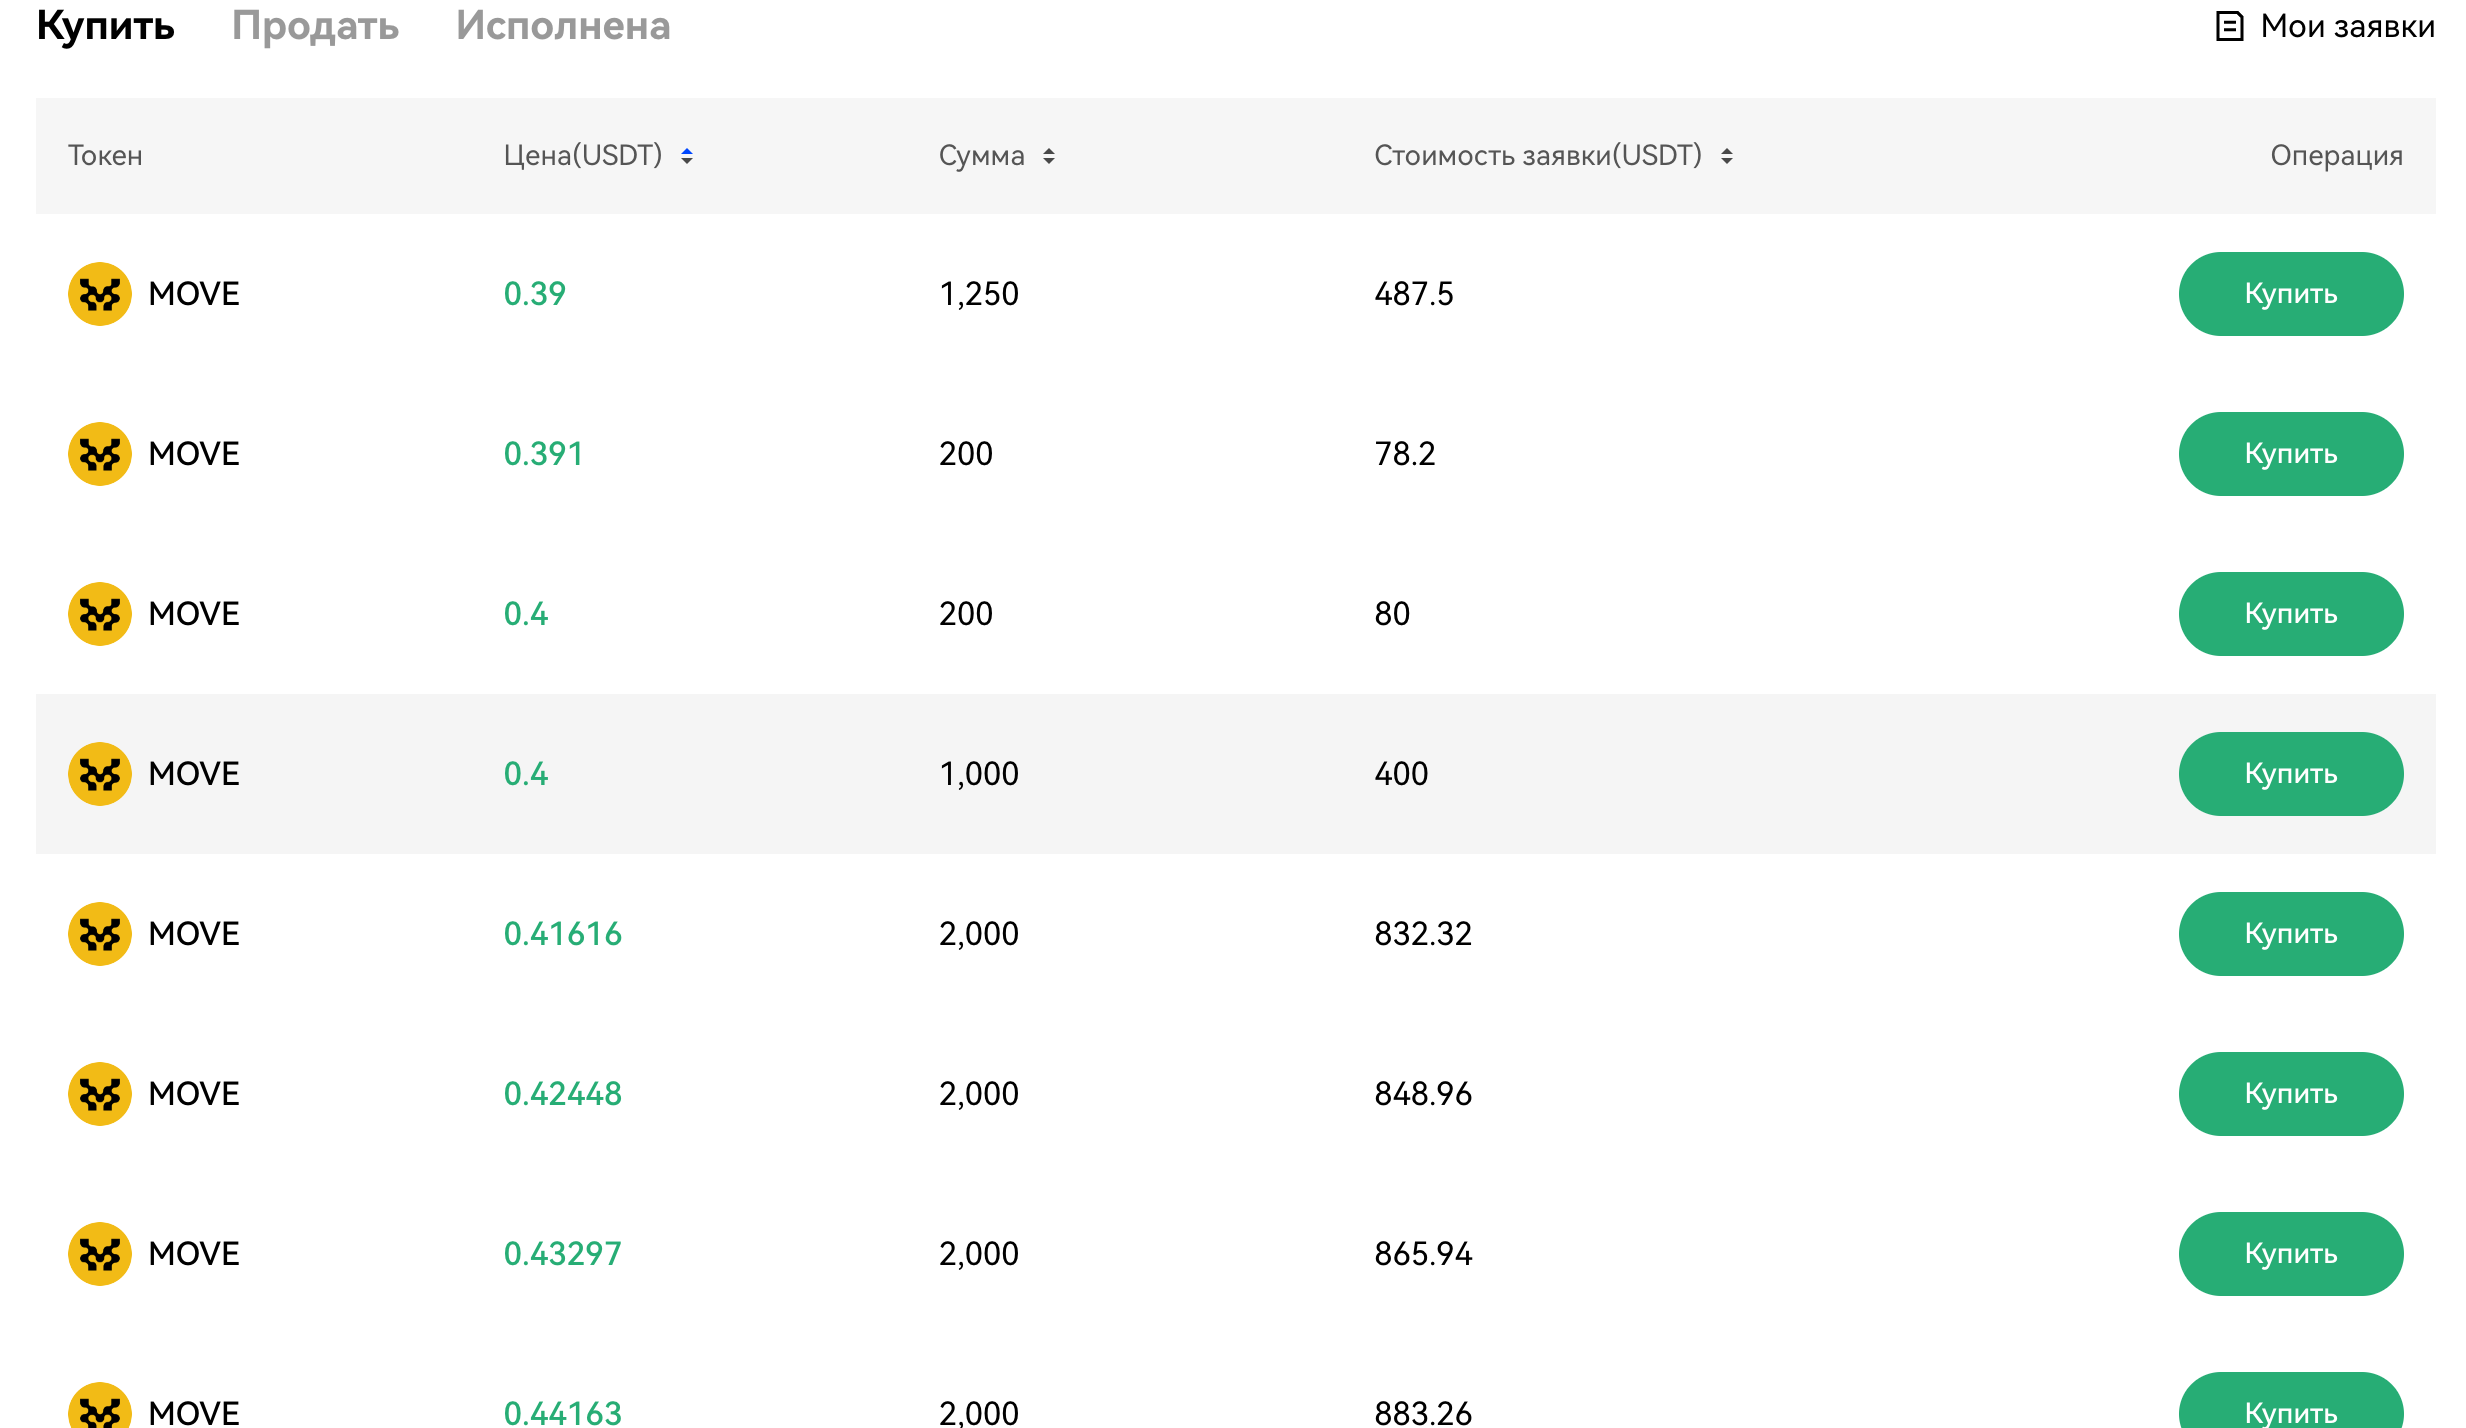Click MOVE token icon in 0.44163 row

[100, 1405]
